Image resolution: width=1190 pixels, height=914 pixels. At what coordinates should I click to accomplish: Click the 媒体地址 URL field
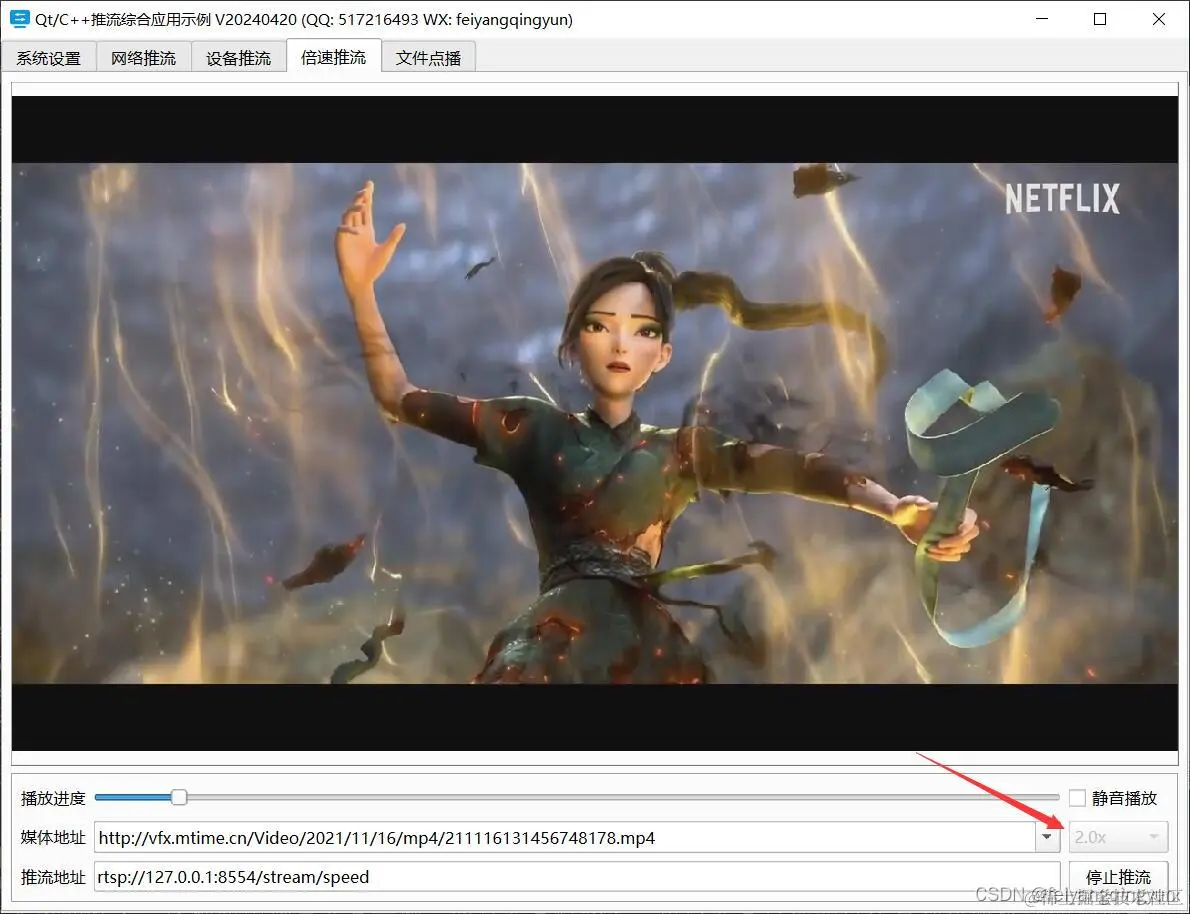point(565,837)
